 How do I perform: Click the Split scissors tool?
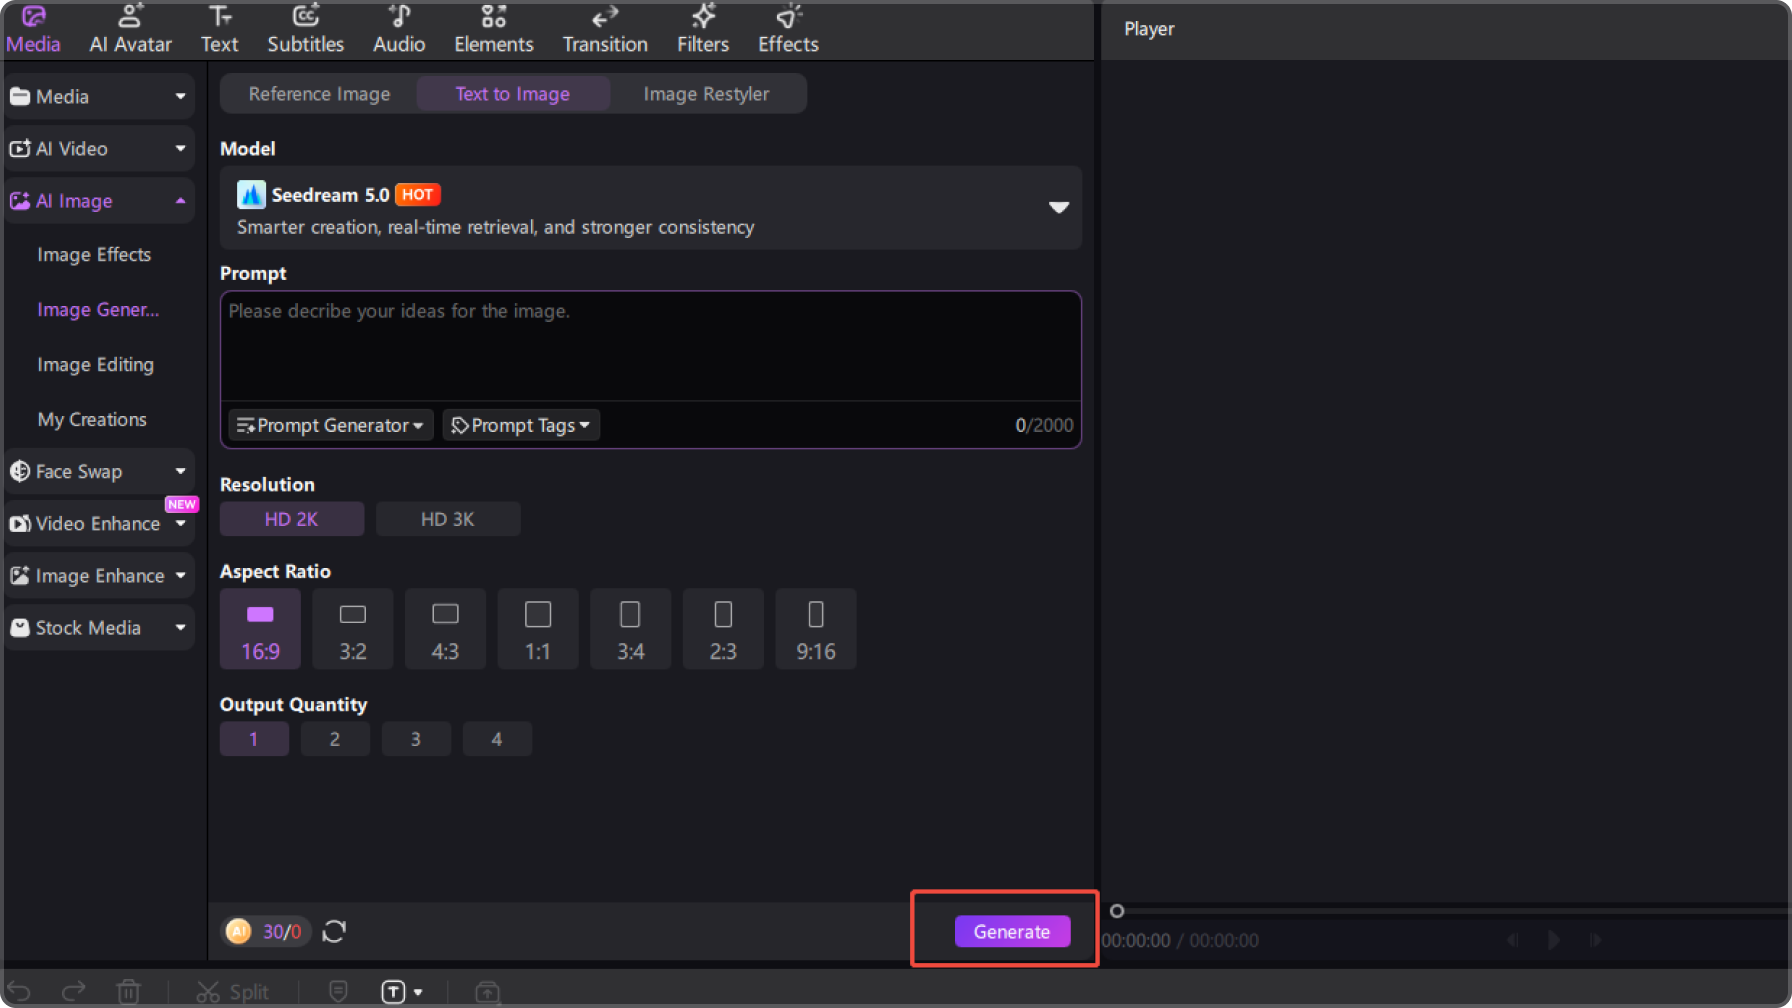232,991
